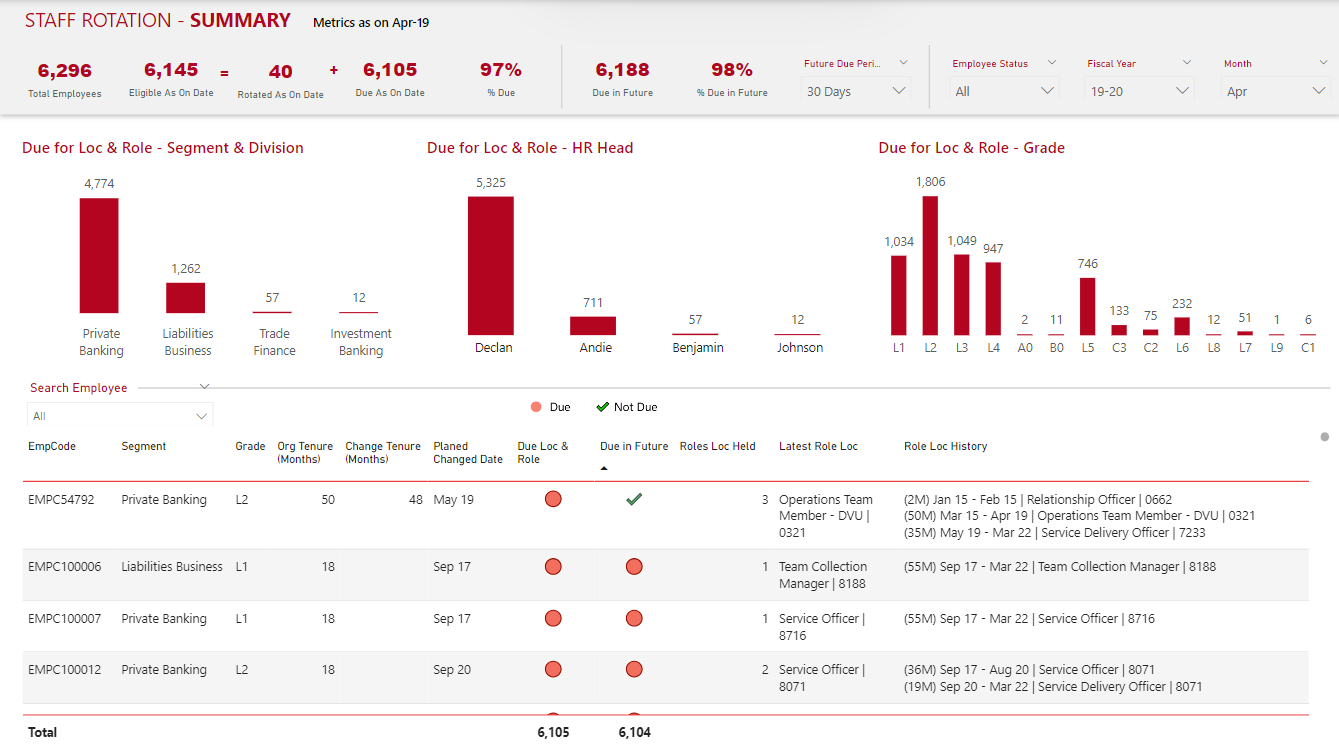The width and height of the screenshot is (1339, 748).
Task: Click the Not Due legend checkmark
Action: 602,407
